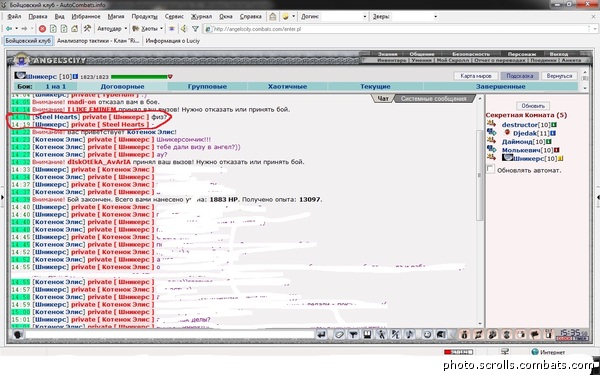Clear chat input with the eraser icon
The width and height of the screenshot is (600, 375).
[x=339, y=334]
